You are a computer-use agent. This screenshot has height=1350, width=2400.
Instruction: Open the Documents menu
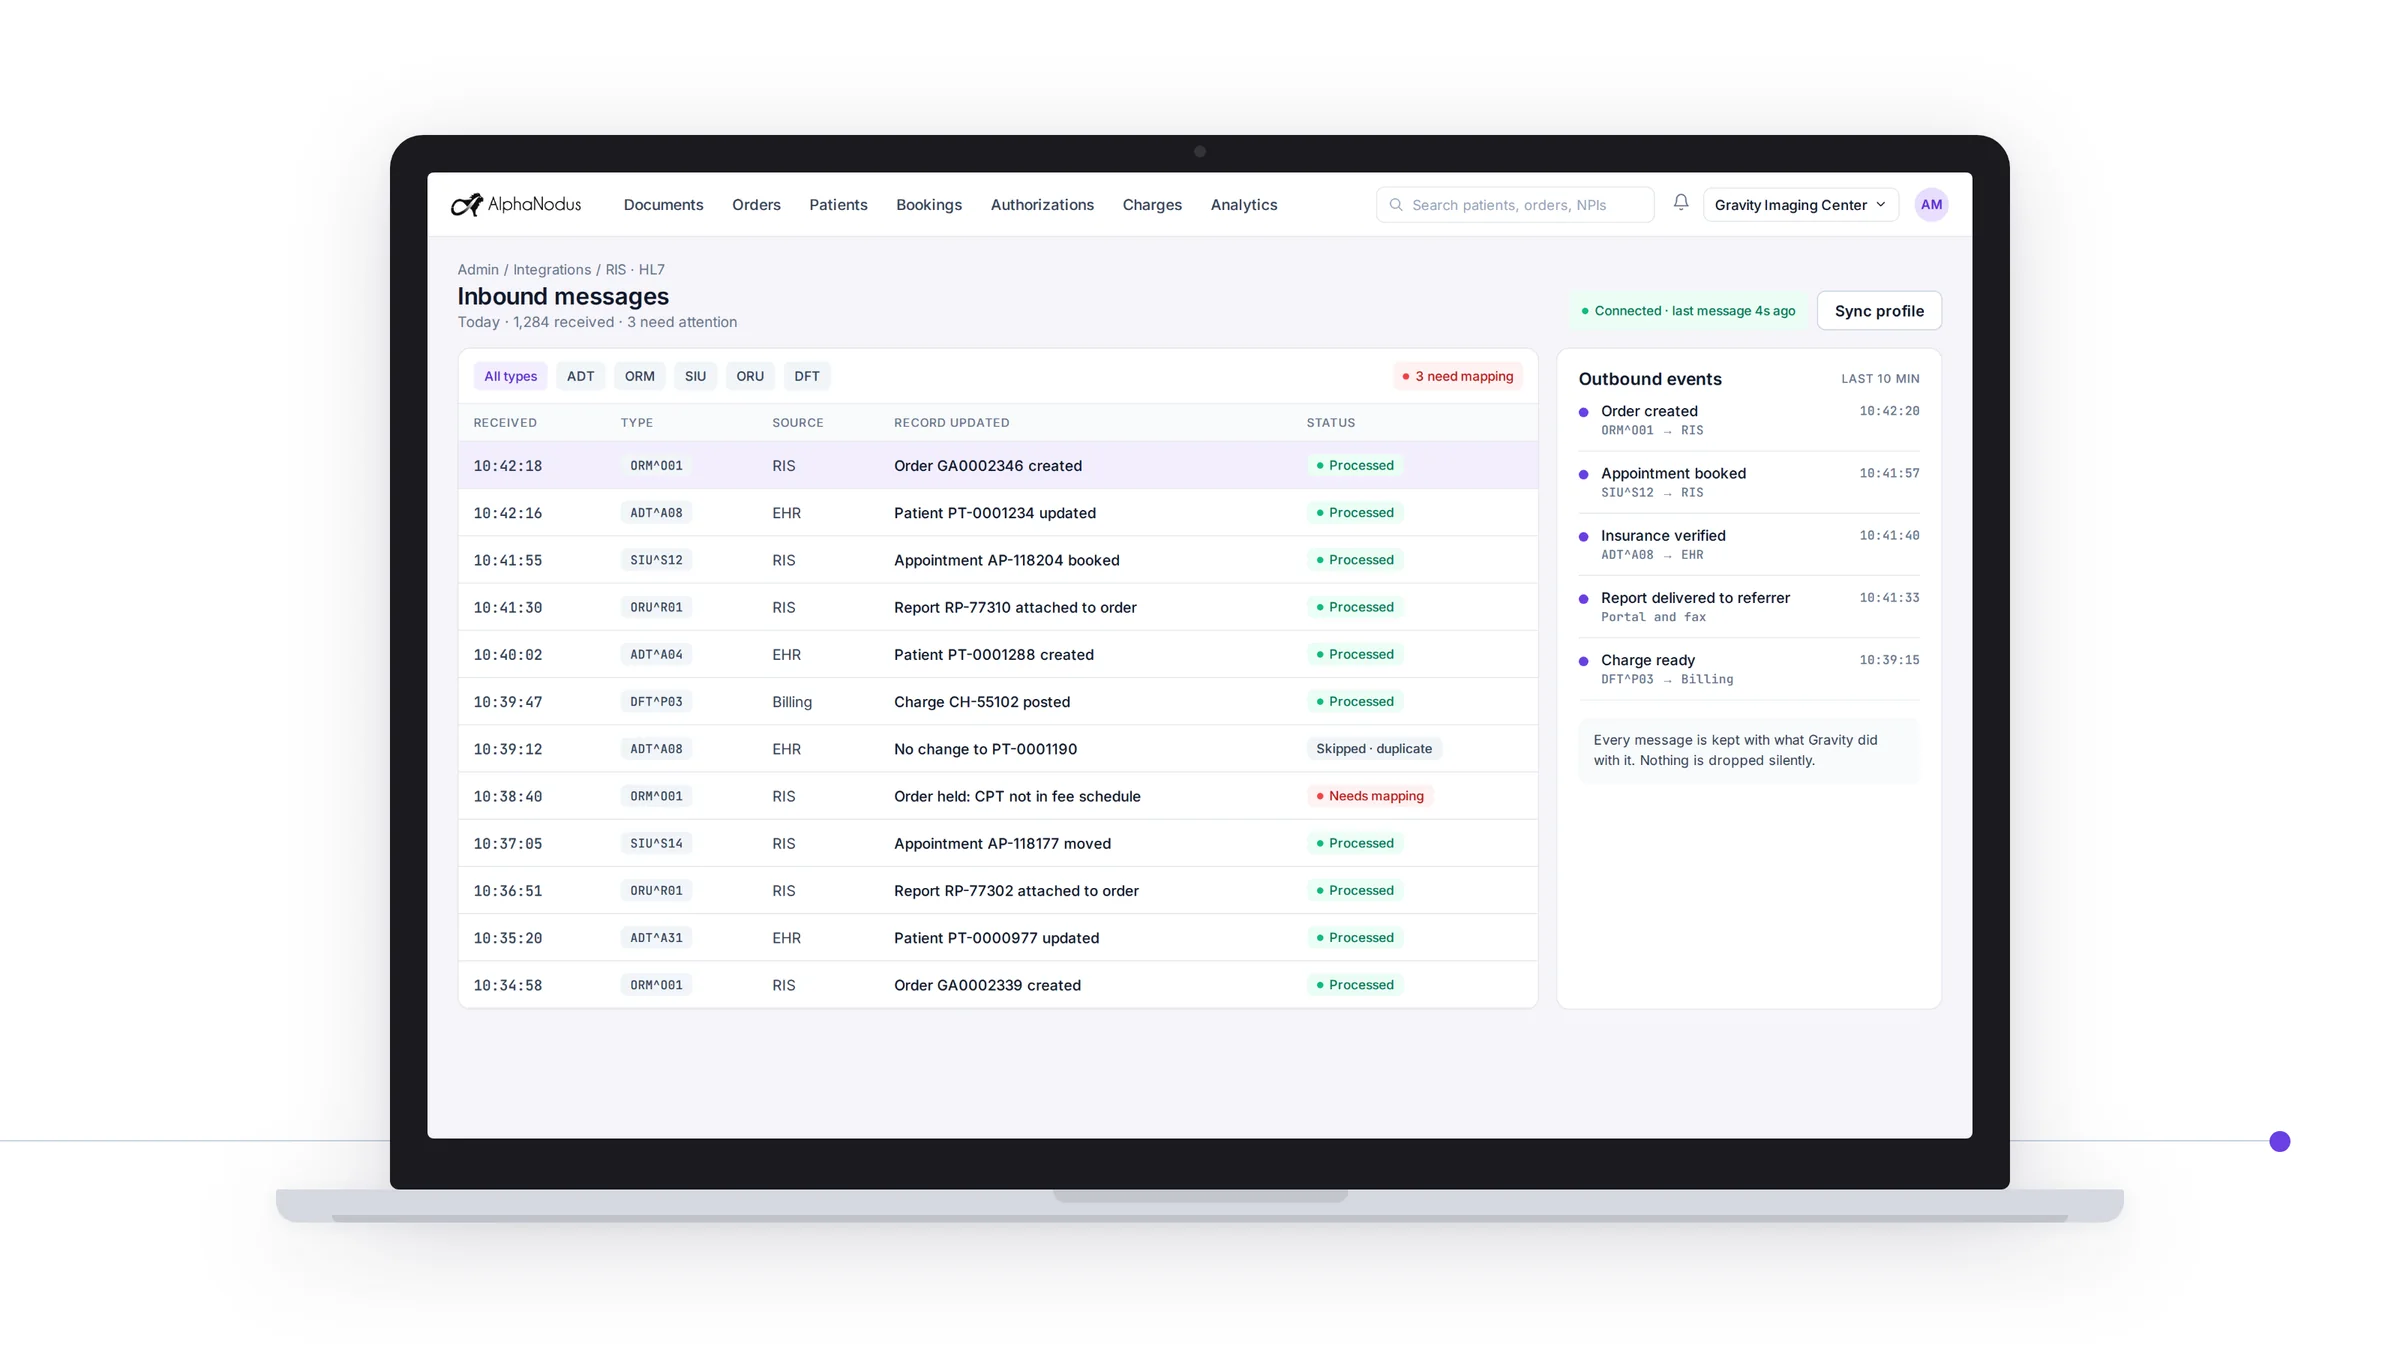(x=663, y=205)
